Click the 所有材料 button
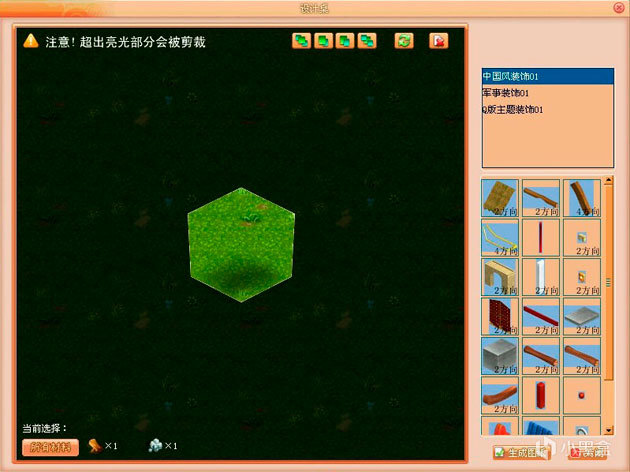 (50, 447)
